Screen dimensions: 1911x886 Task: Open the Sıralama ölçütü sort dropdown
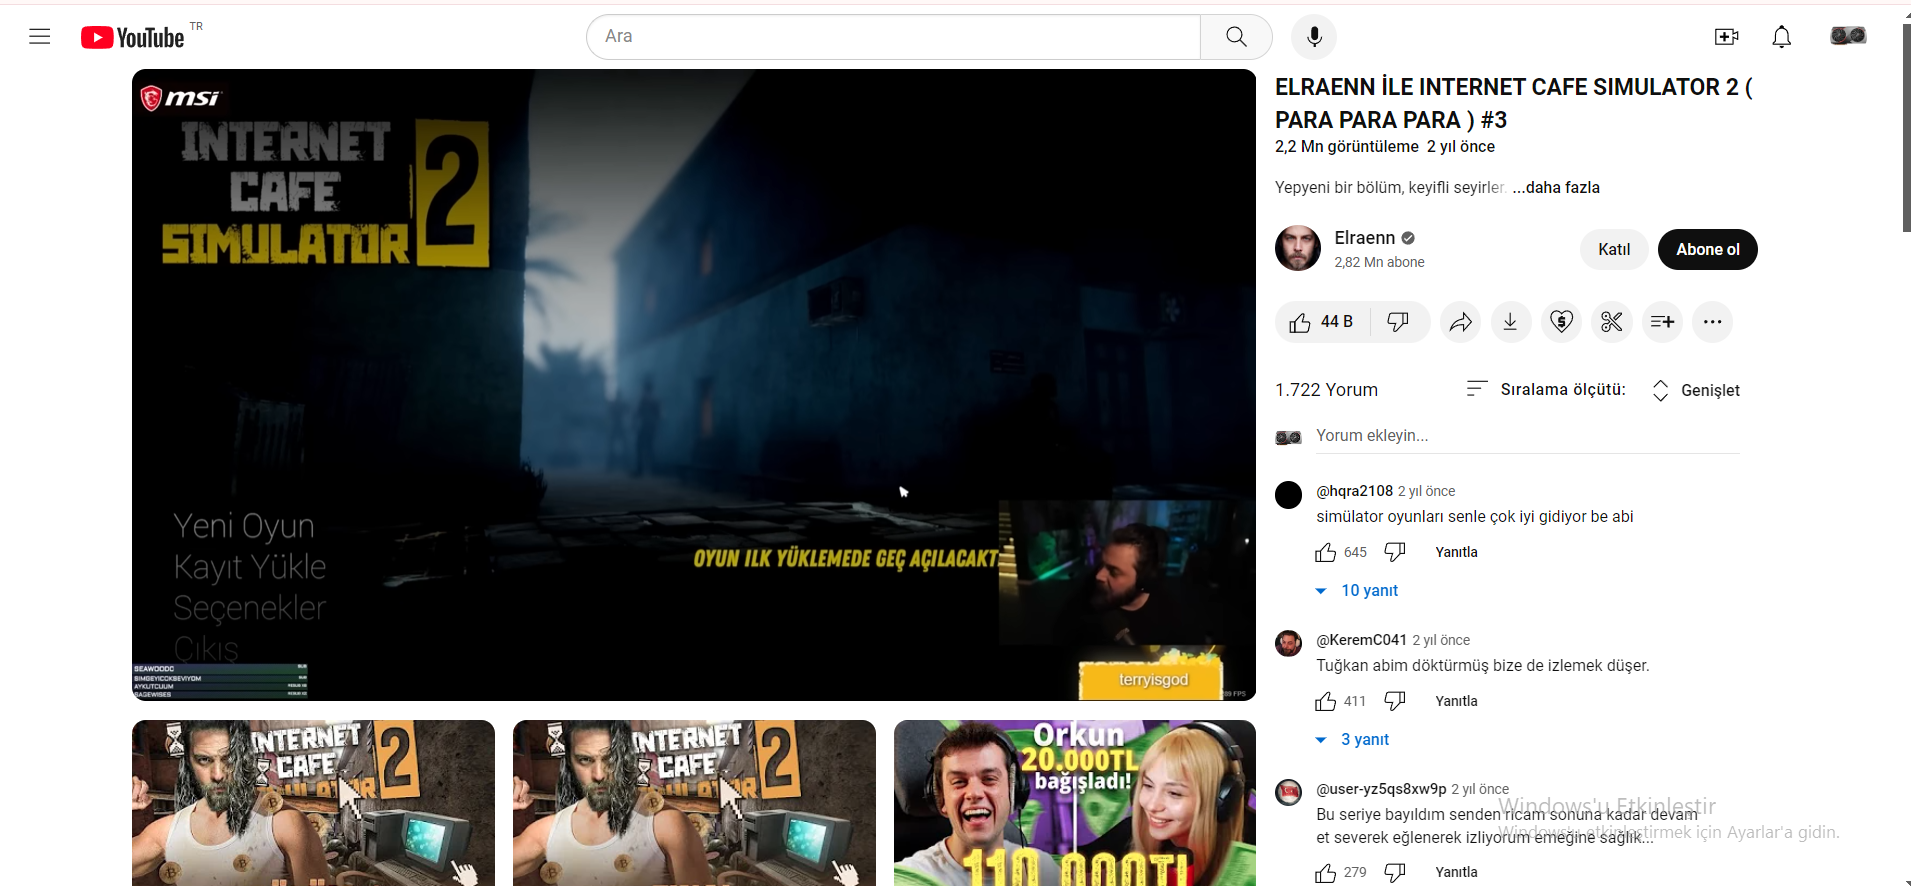[1546, 390]
